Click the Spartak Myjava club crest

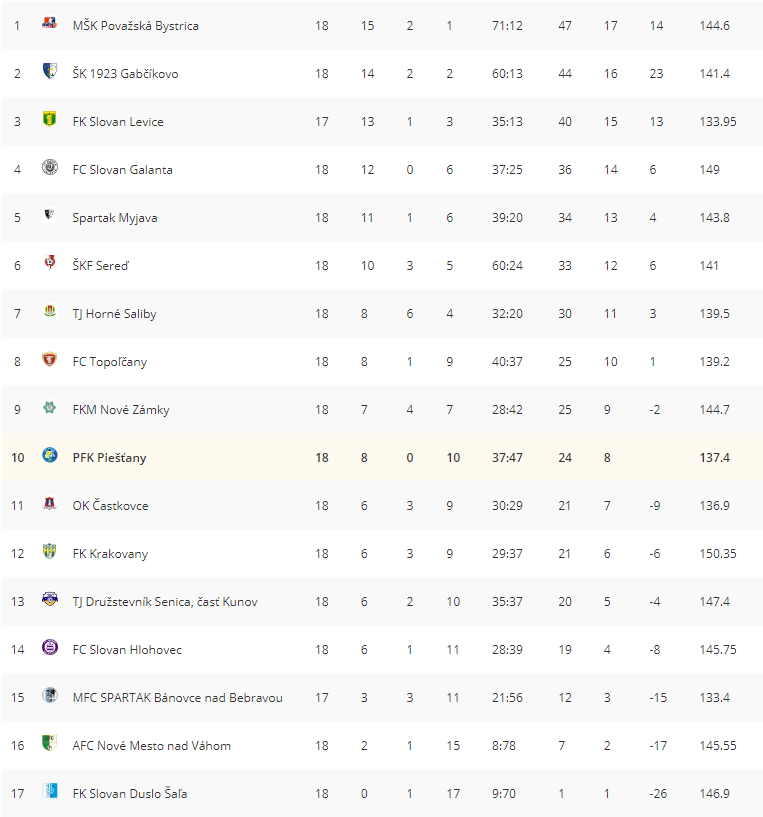point(49,217)
